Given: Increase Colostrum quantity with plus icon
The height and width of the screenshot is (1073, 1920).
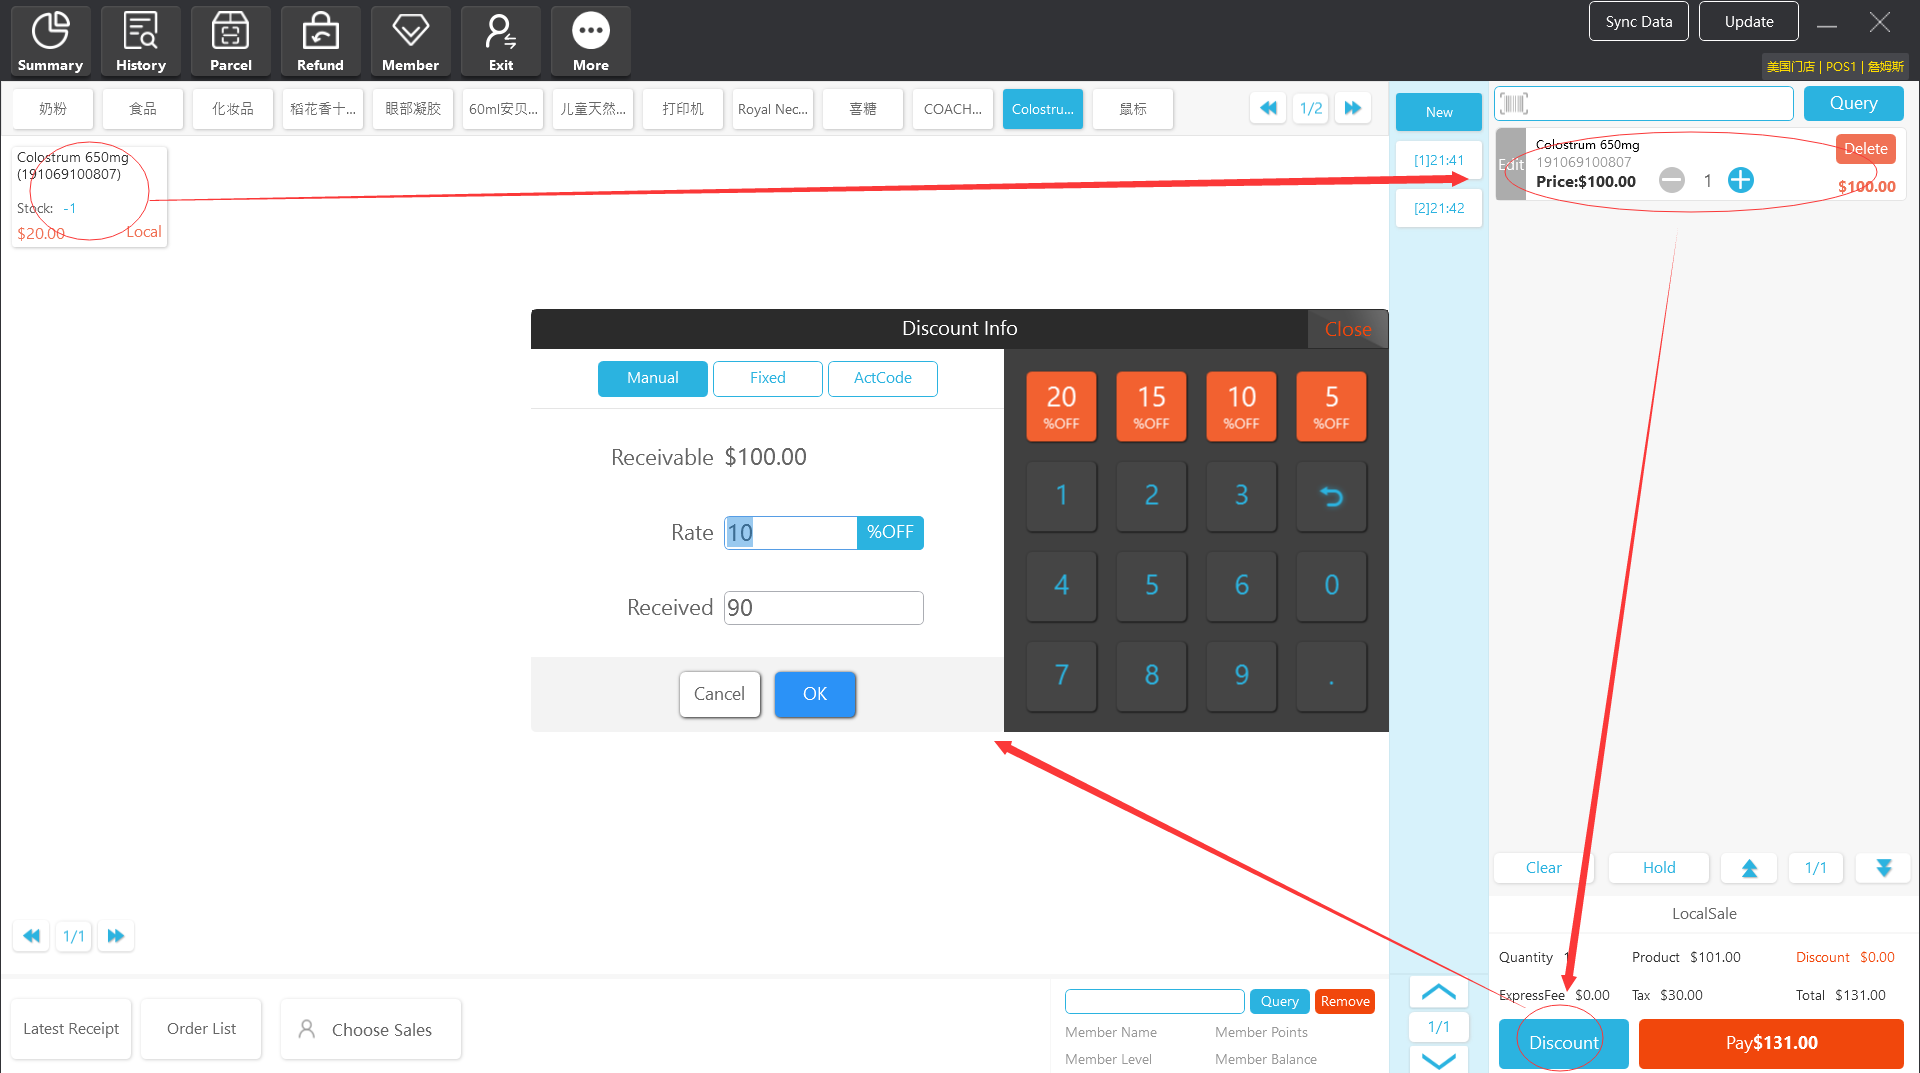Looking at the screenshot, I should pyautogui.click(x=1740, y=180).
